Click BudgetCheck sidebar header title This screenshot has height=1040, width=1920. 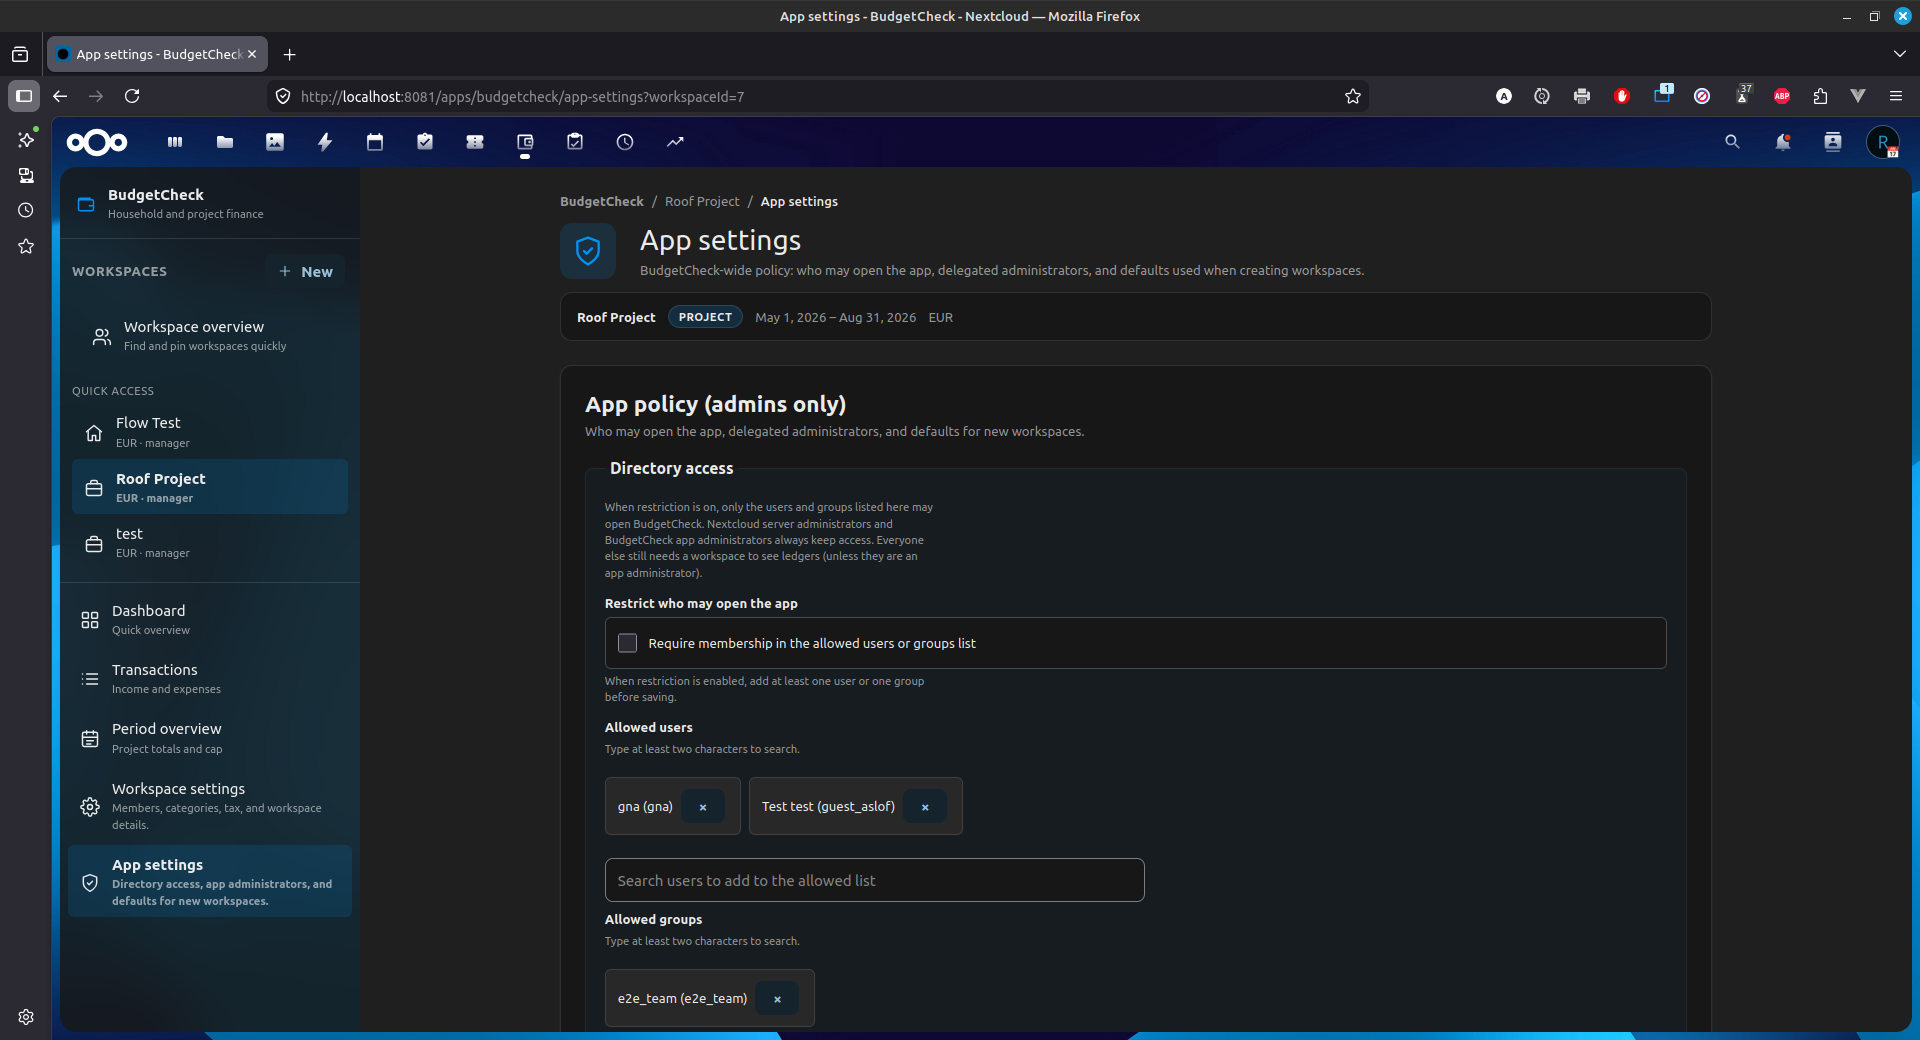[156, 195]
